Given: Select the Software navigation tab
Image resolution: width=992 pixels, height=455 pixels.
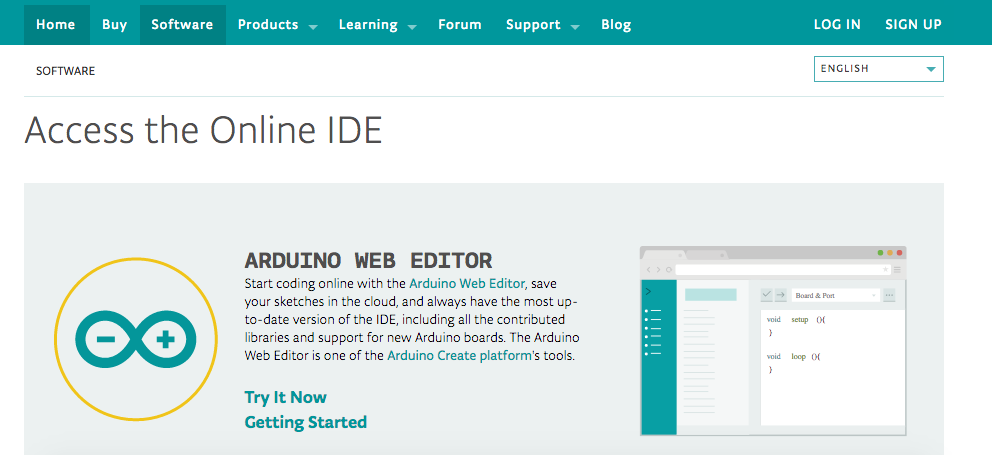Looking at the screenshot, I should [182, 25].
